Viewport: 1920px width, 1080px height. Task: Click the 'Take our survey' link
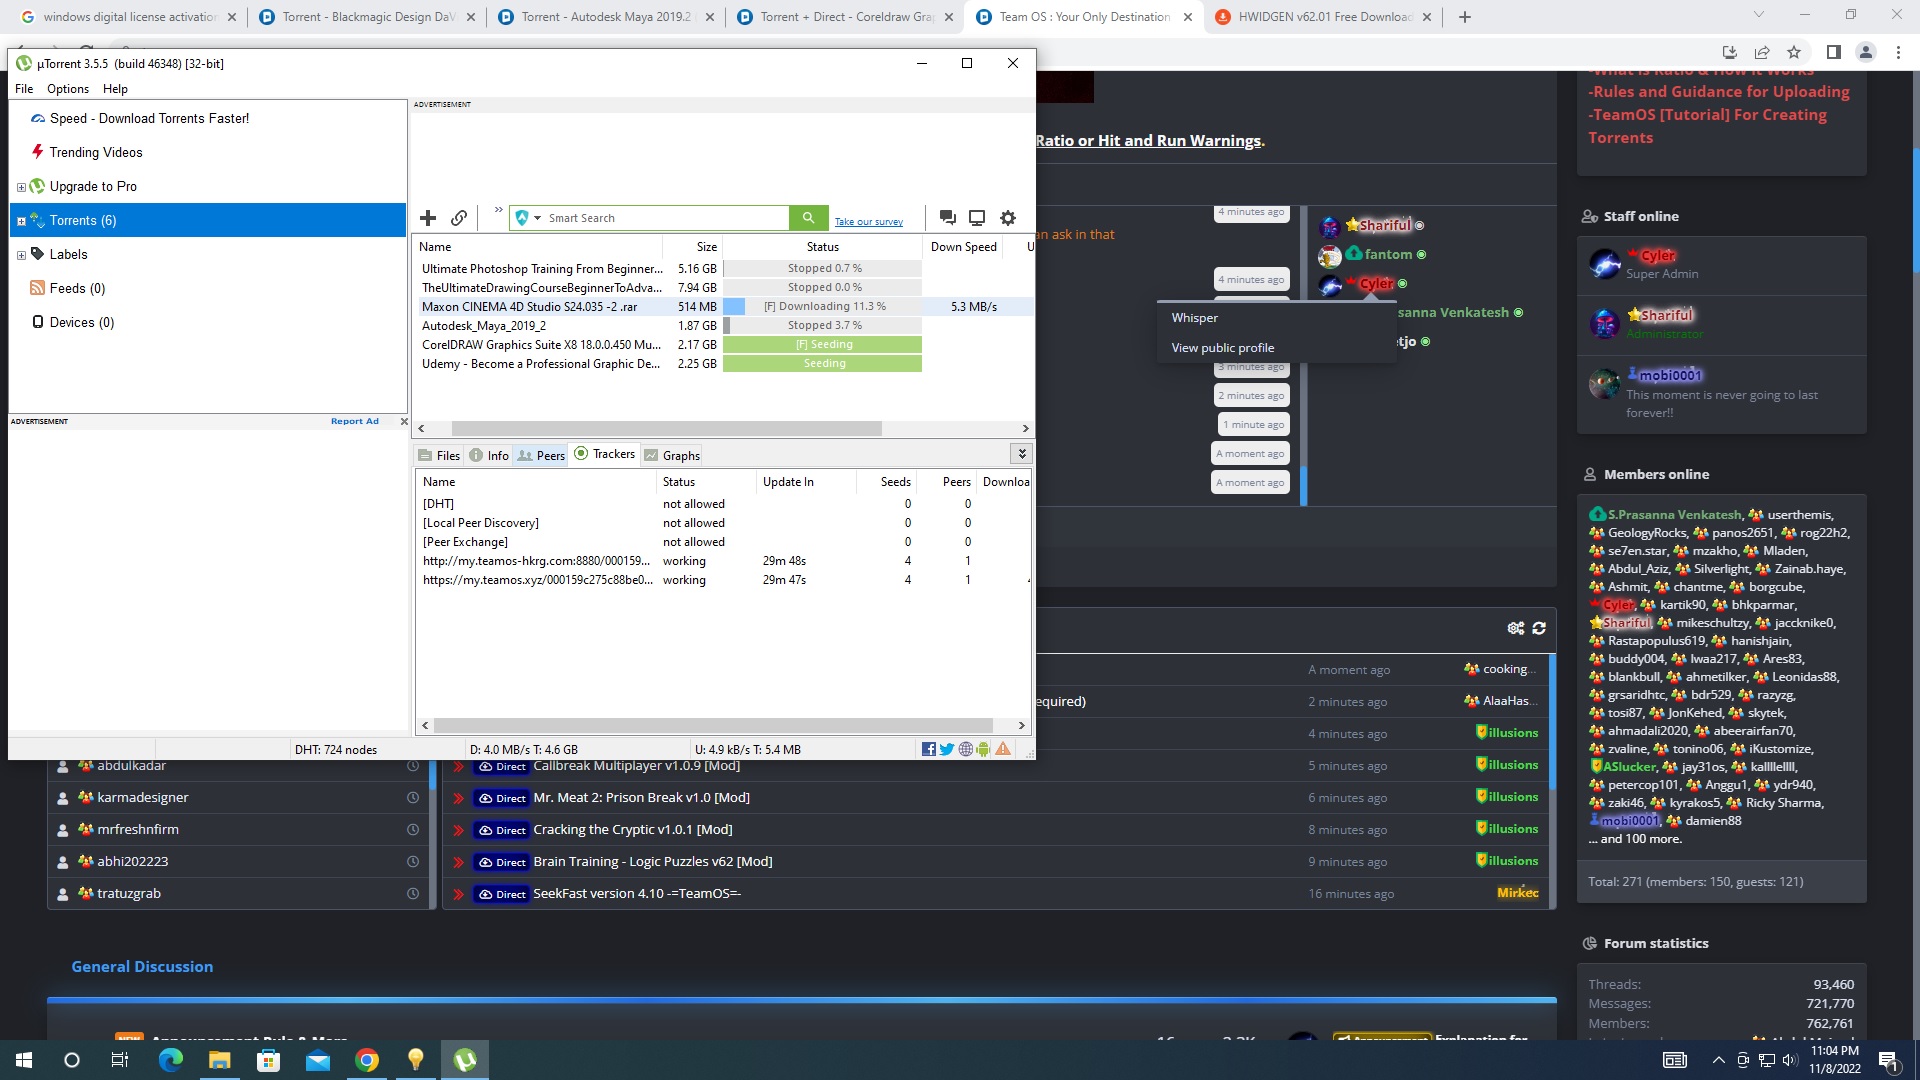click(868, 222)
